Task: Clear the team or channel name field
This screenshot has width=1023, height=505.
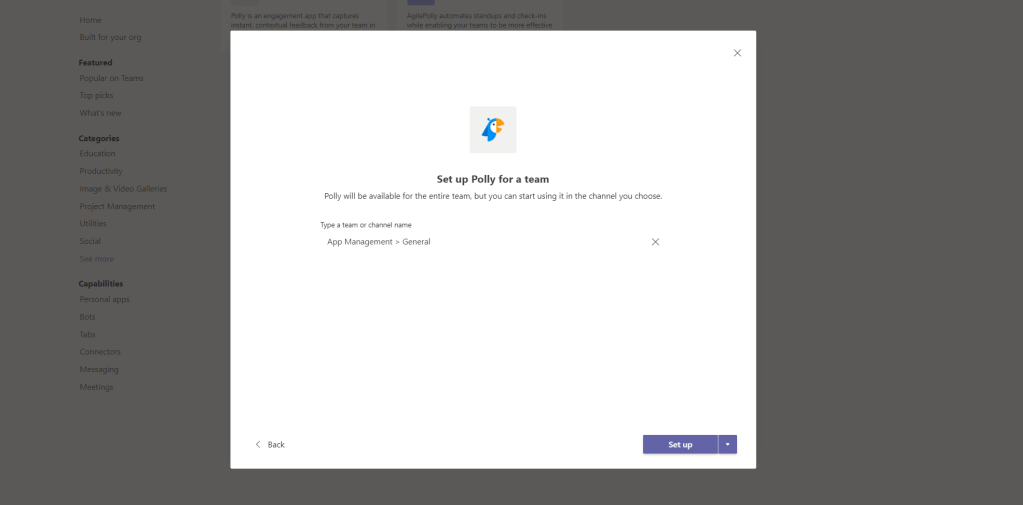Action: [x=655, y=242]
